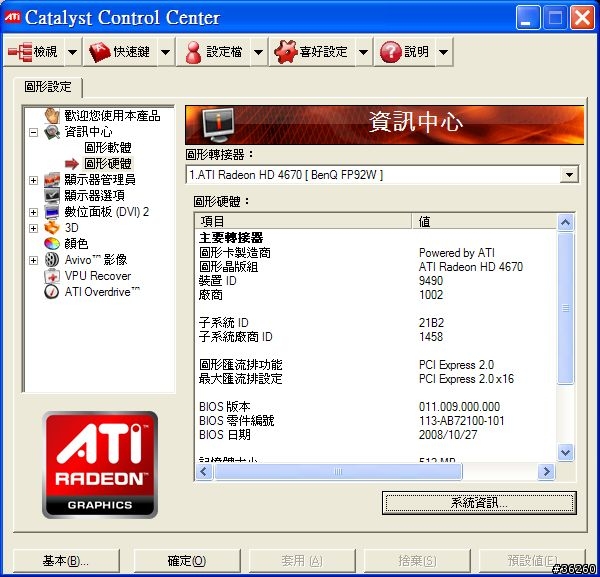Select 圖形軟體 in the tree
The width and height of the screenshot is (600, 577).
pos(108,147)
